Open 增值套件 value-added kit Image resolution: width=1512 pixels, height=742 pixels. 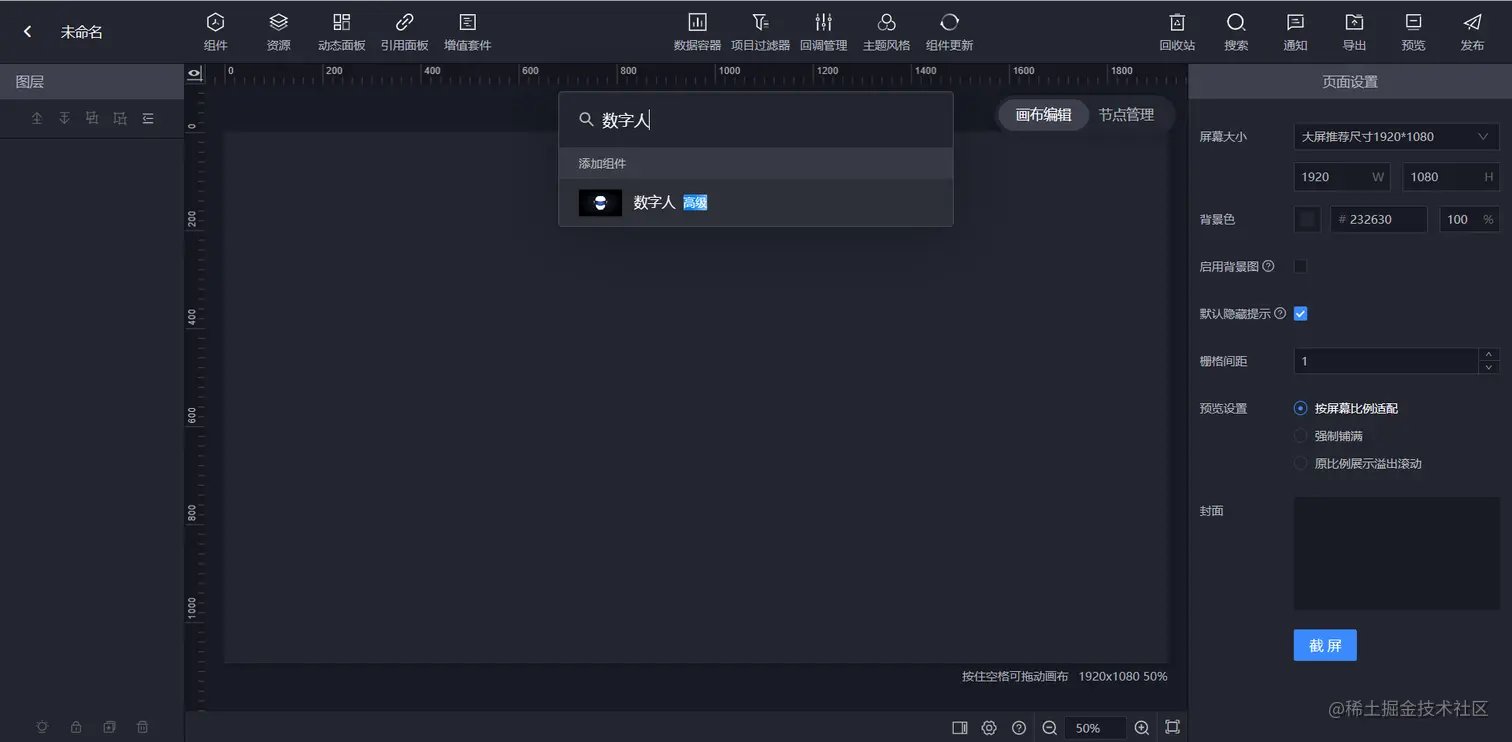click(x=467, y=31)
